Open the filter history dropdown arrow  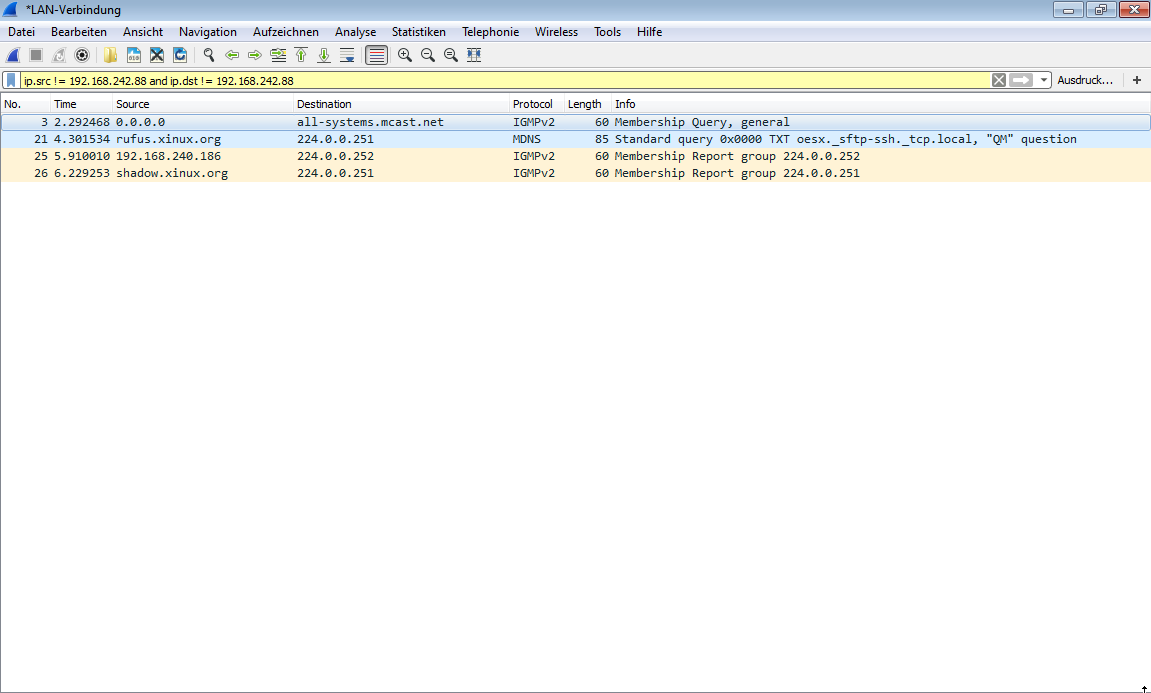point(1044,80)
